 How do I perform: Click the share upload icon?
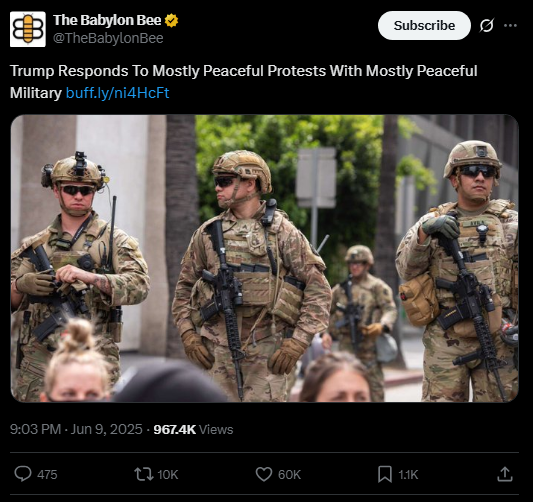click(505, 474)
